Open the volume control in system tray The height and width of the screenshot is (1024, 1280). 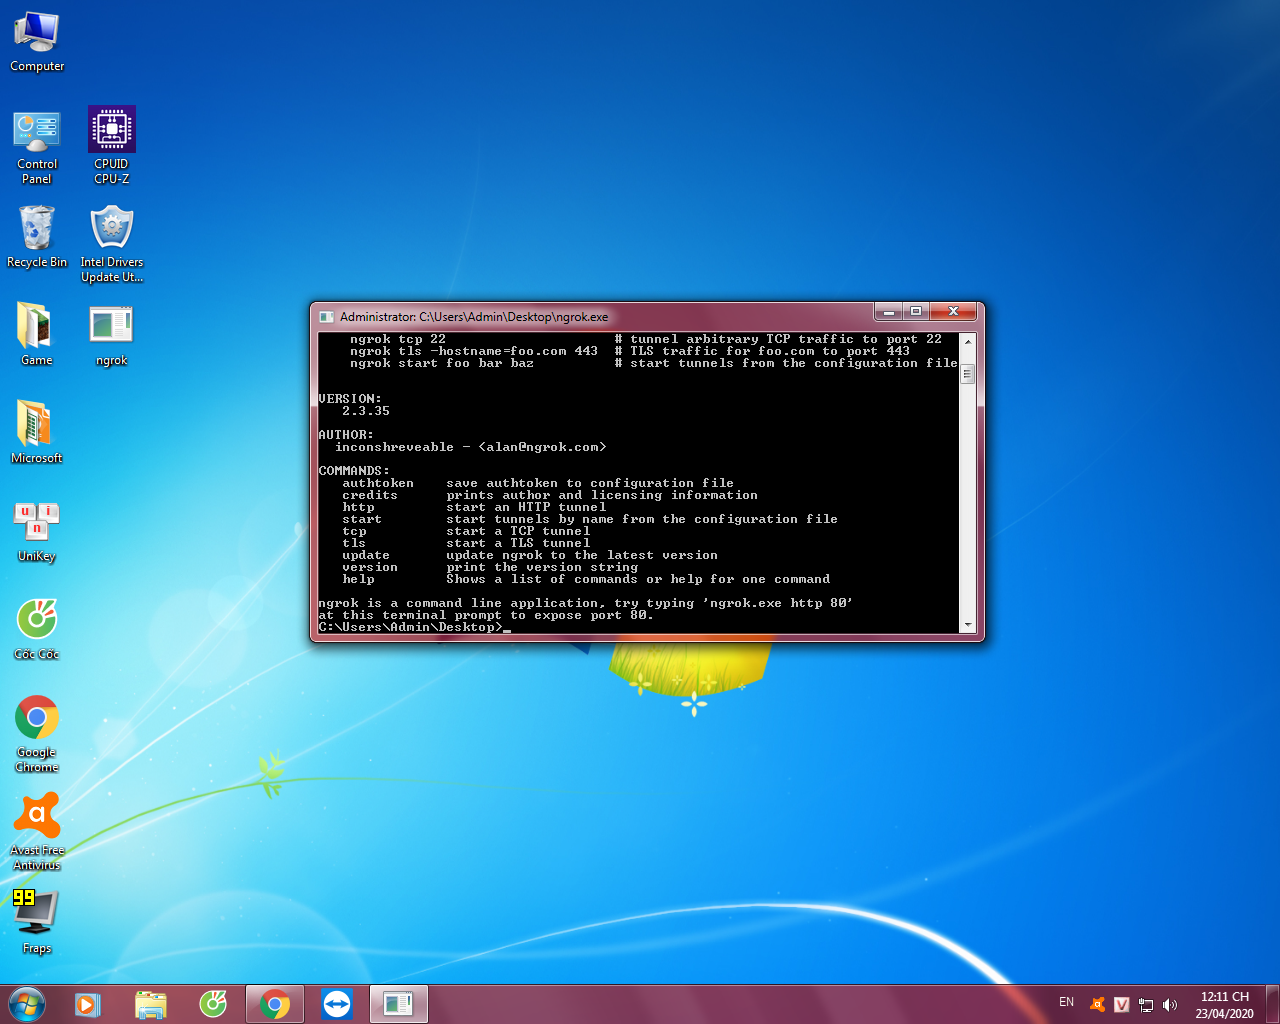pyautogui.click(x=1170, y=1004)
